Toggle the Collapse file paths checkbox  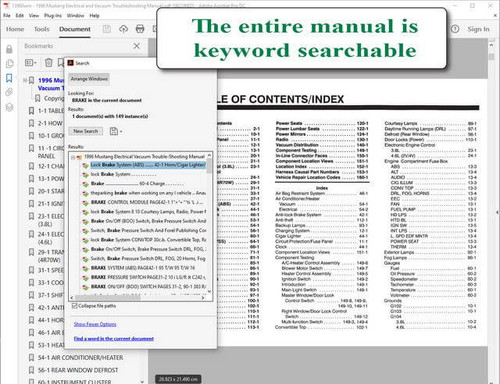[x=75, y=306]
